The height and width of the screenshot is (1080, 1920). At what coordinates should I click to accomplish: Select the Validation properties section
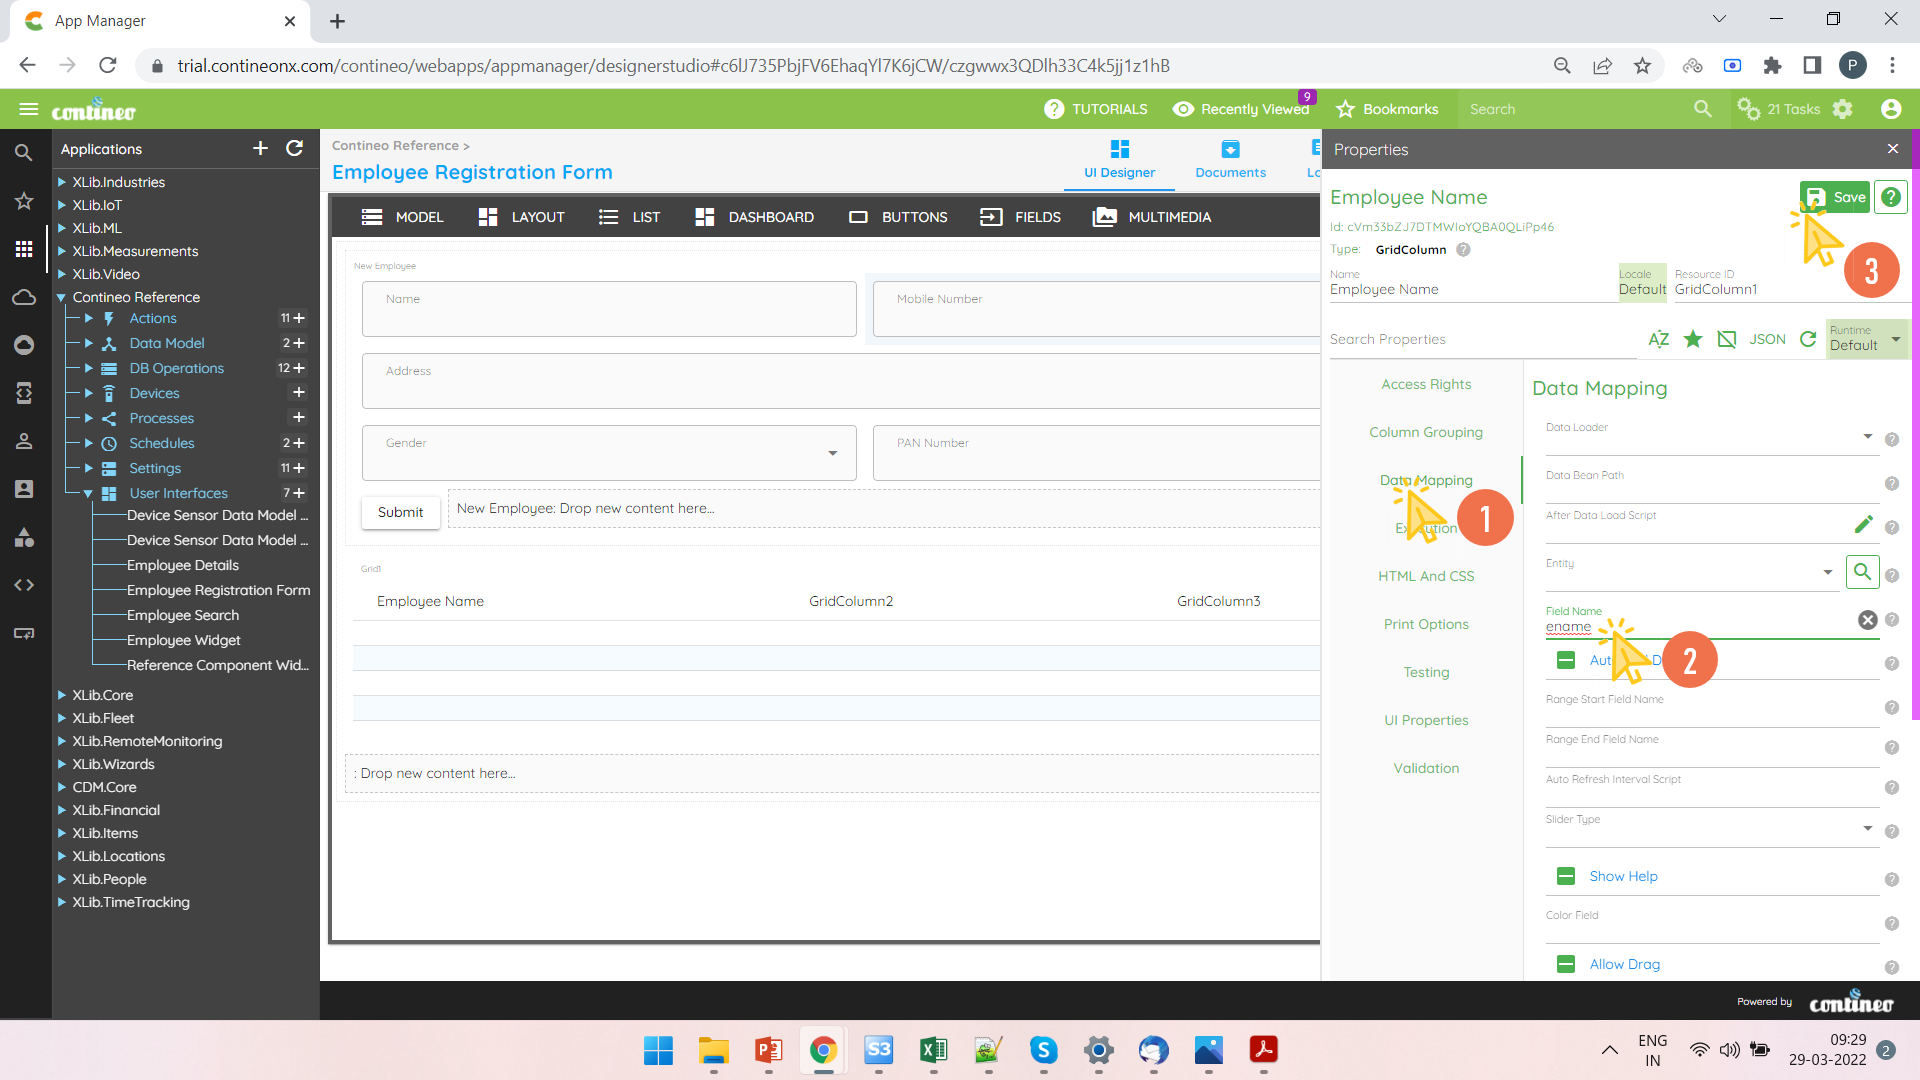pyautogui.click(x=1426, y=768)
